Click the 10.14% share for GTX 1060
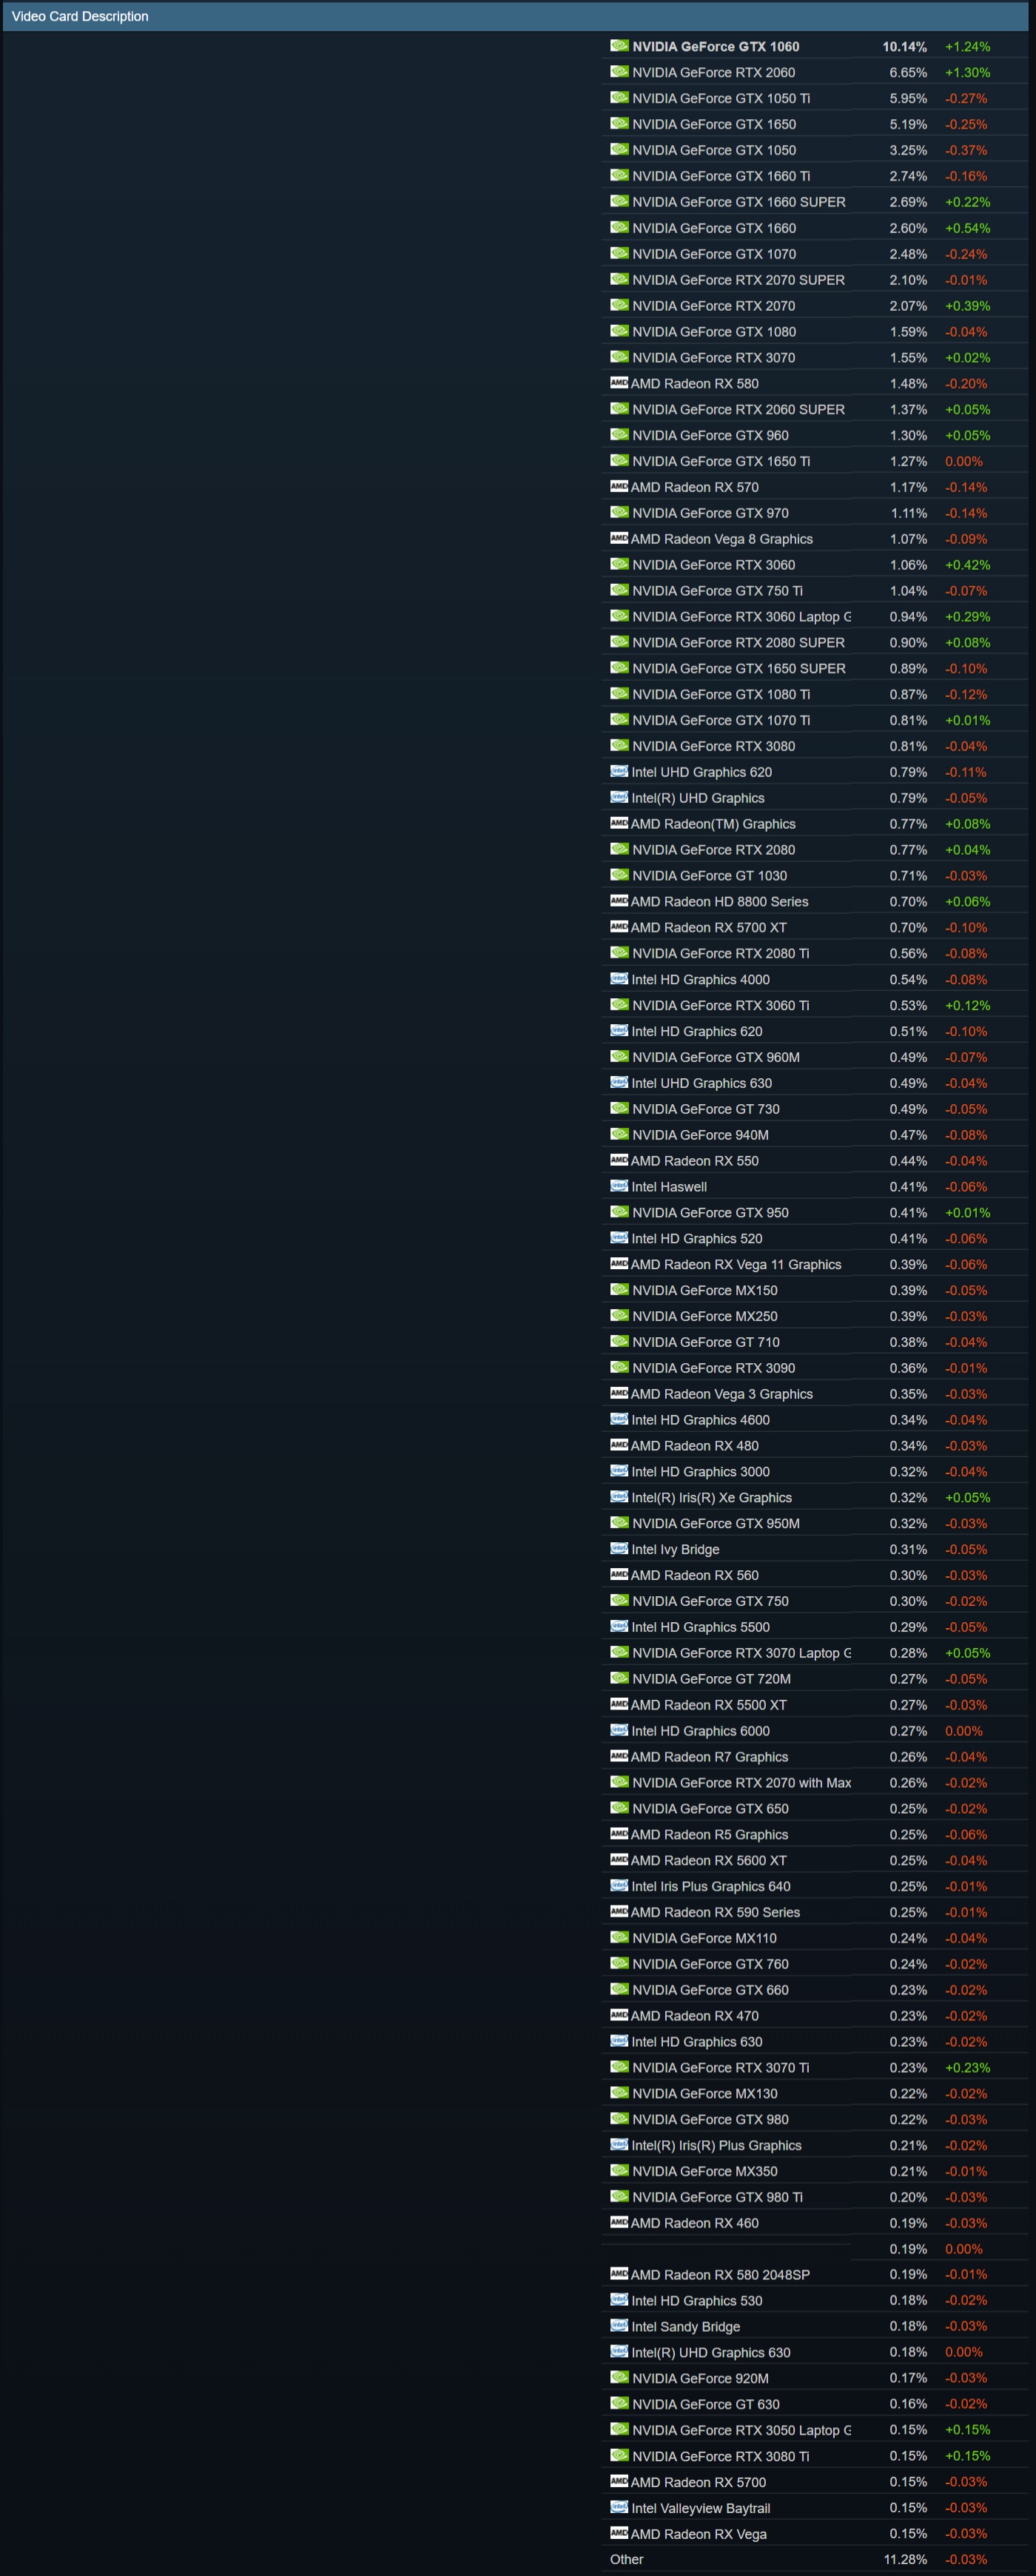Screen dimensions: 1036x2576 coord(904,46)
